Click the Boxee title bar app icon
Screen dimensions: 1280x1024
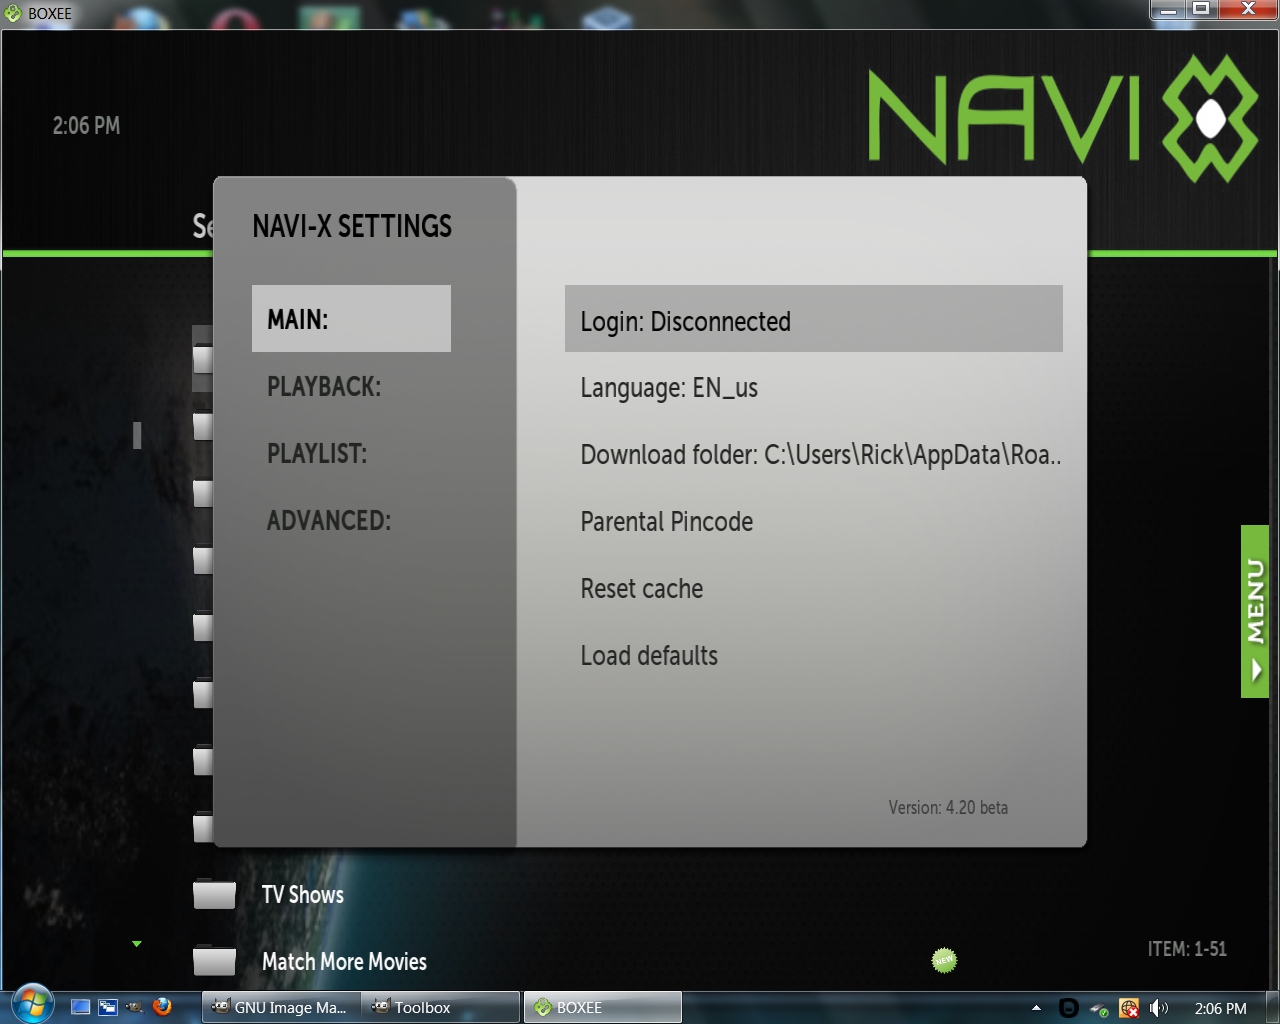(13, 13)
